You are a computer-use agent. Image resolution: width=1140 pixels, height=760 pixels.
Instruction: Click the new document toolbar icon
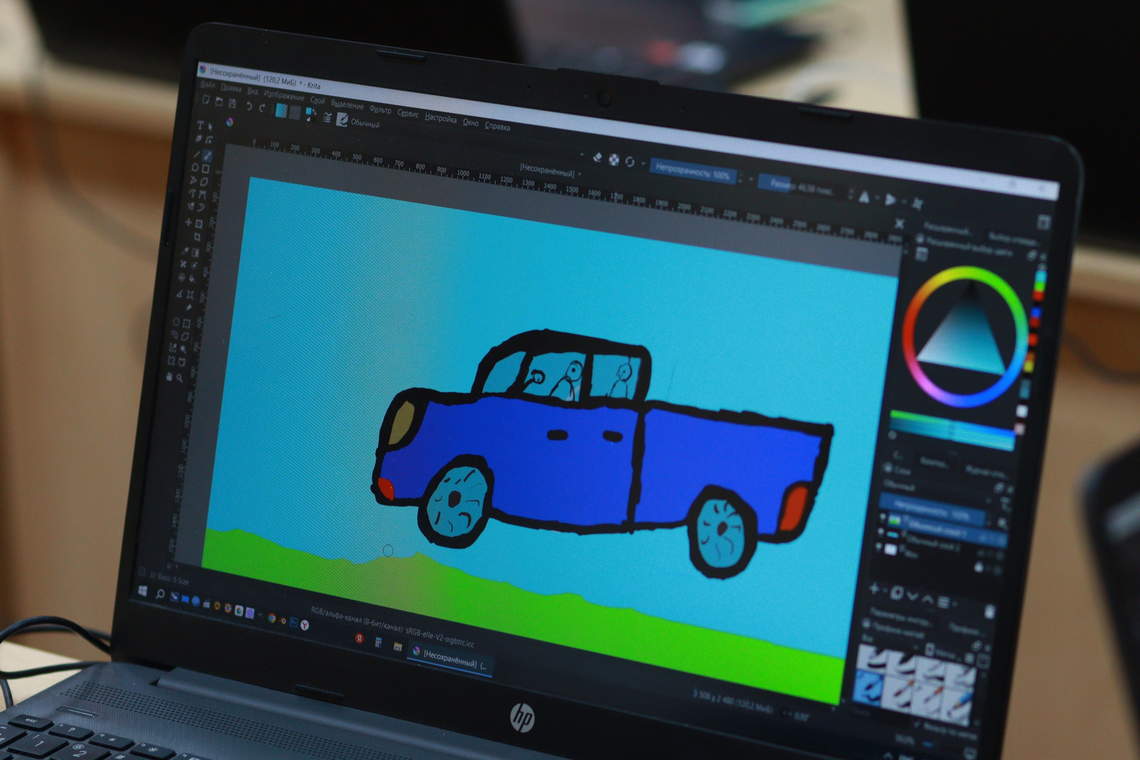206,100
